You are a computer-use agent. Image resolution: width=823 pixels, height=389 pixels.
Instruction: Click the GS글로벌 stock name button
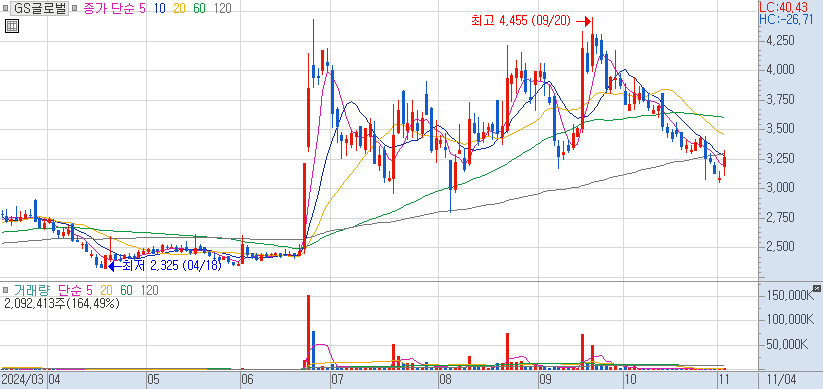click(x=39, y=8)
